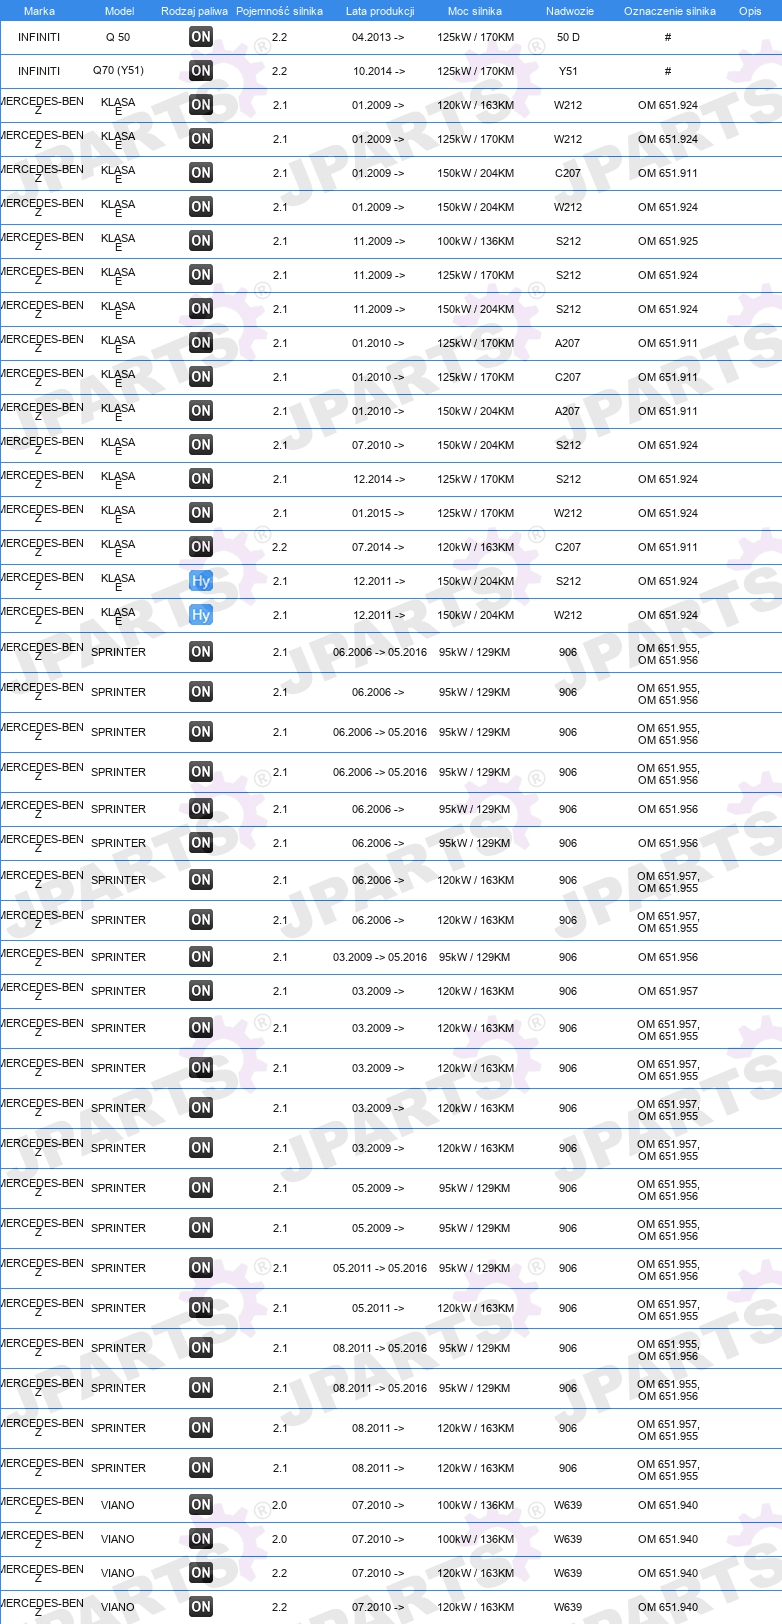Click ON badge in Klasa E 01.2010 125kW A207 row

click(201, 343)
